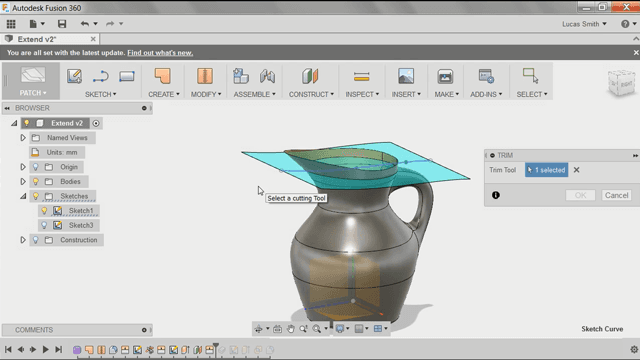Image resolution: width=640 pixels, height=360 pixels.
Task: Open the CREATE menu
Action: 164,94
